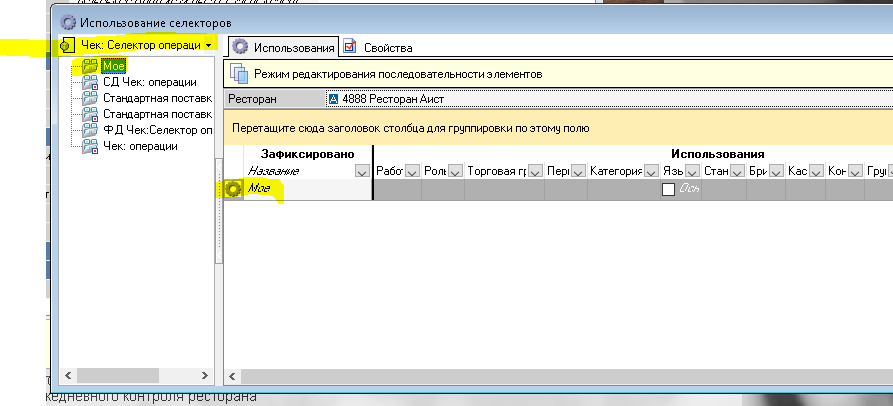Select the Мое item in the tree
Viewport: 893px width, 406px height.
tap(111, 66)
